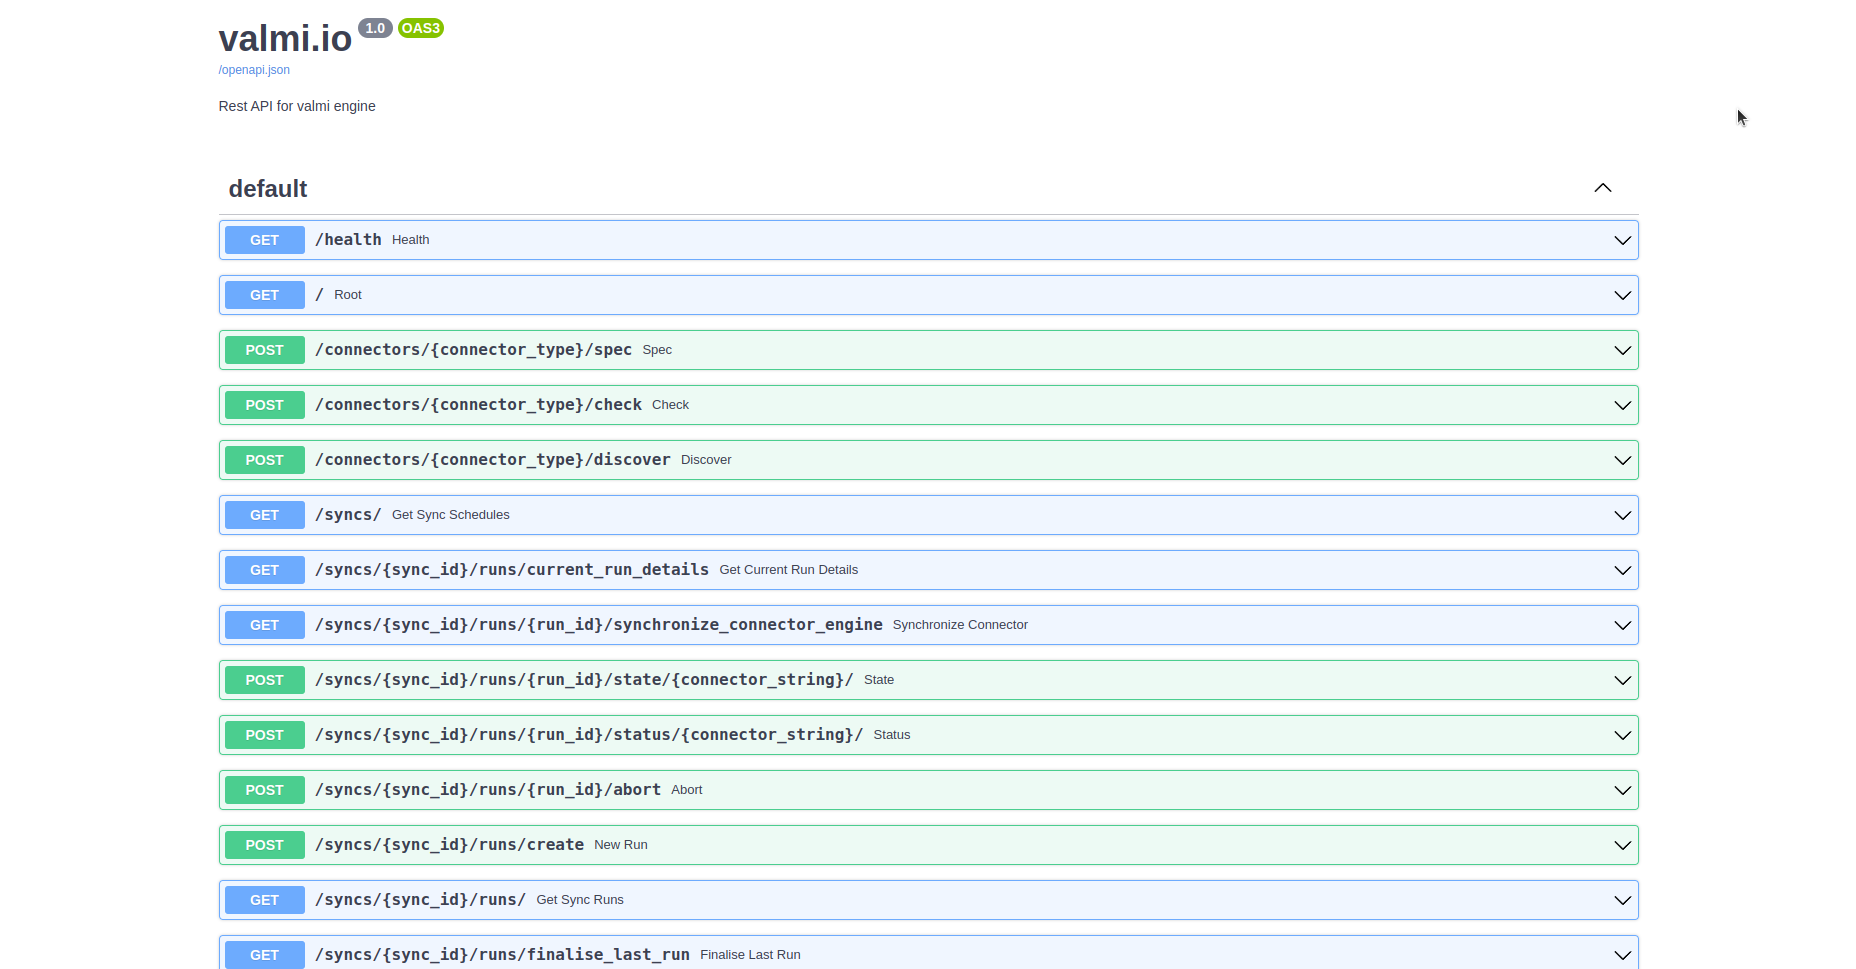Click the default section heading
The height and width of the screenshot is (969, 1856).
268,189
